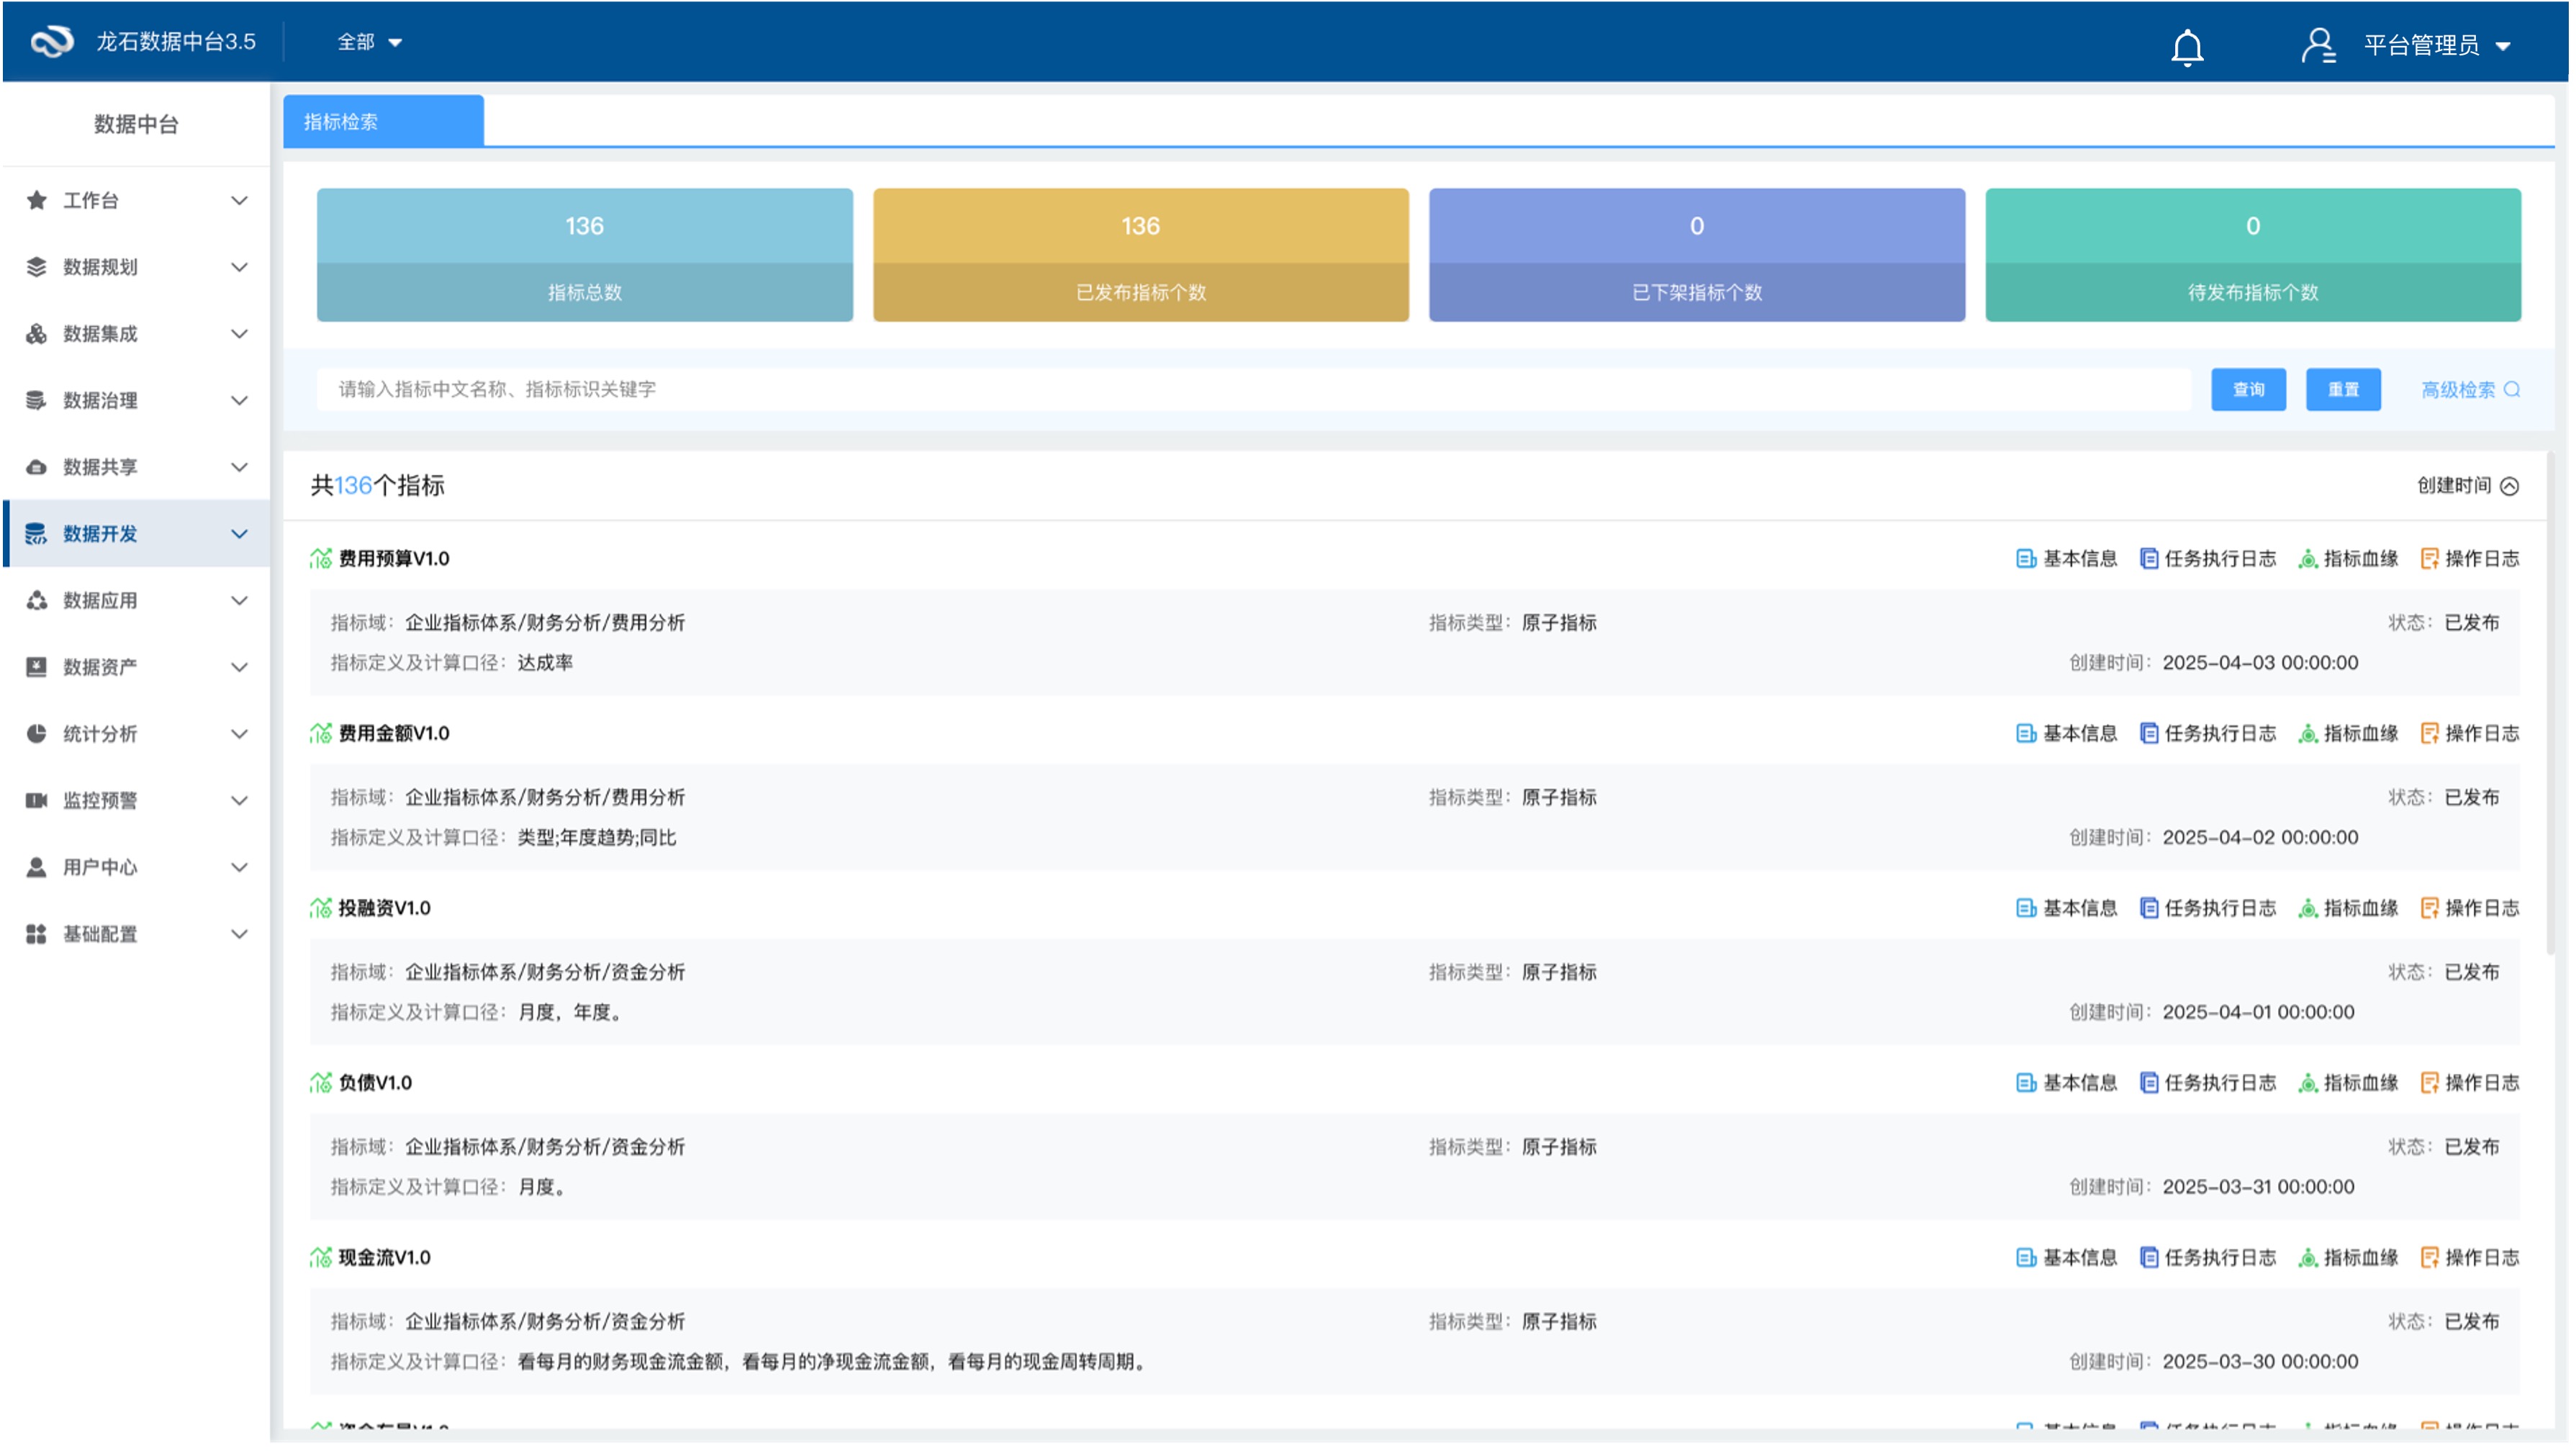
Task: Select the 基础配置 sidebar menu
Action: 136,935
